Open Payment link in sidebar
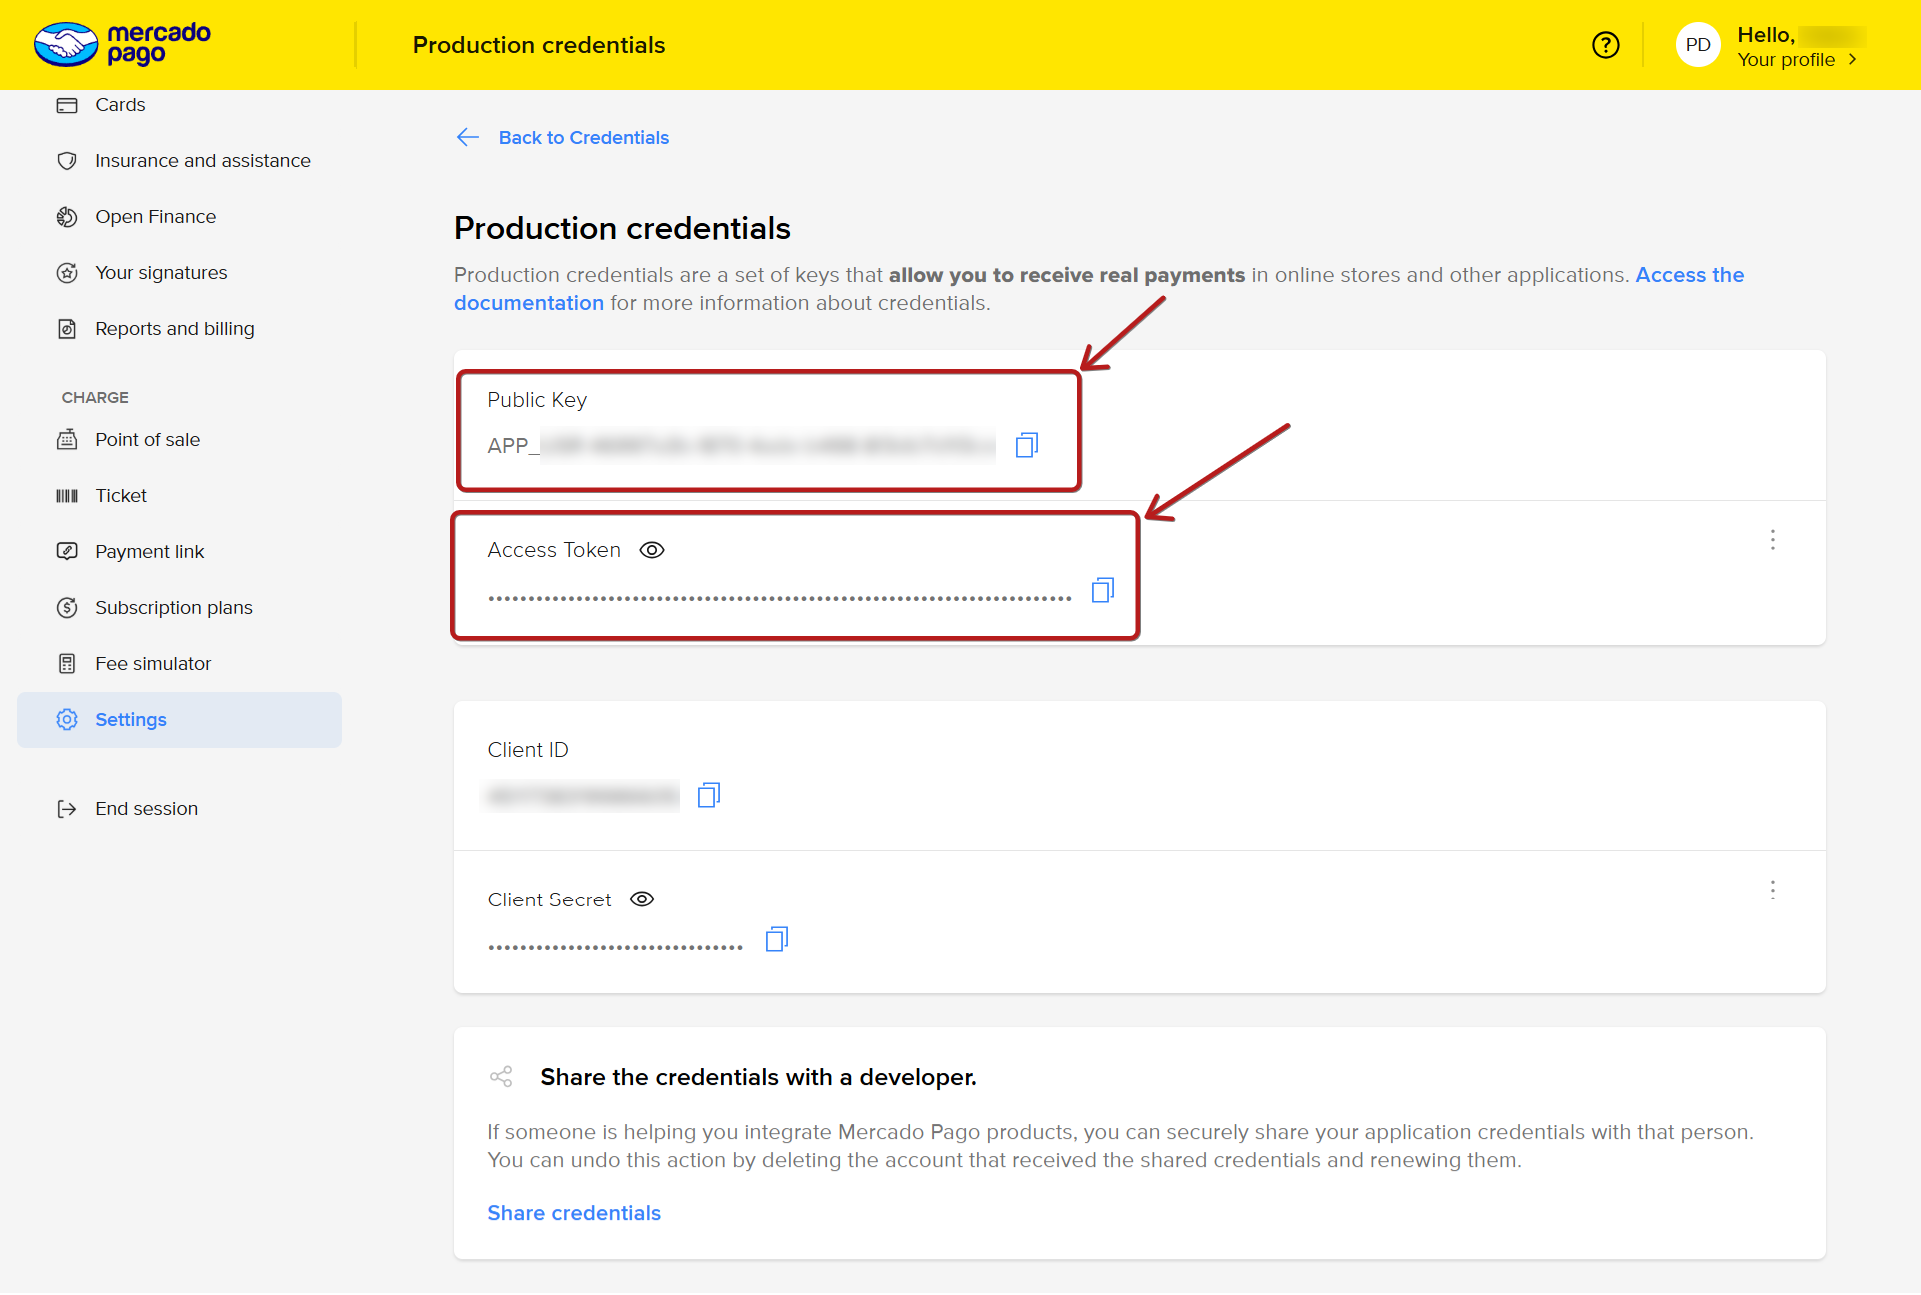The image size is (1921, 1295). click(149, 551)
